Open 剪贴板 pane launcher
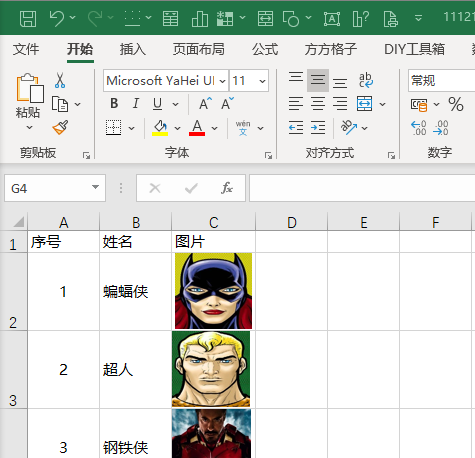475x458 pixels. pyautogui.click(x=87, y=155)
